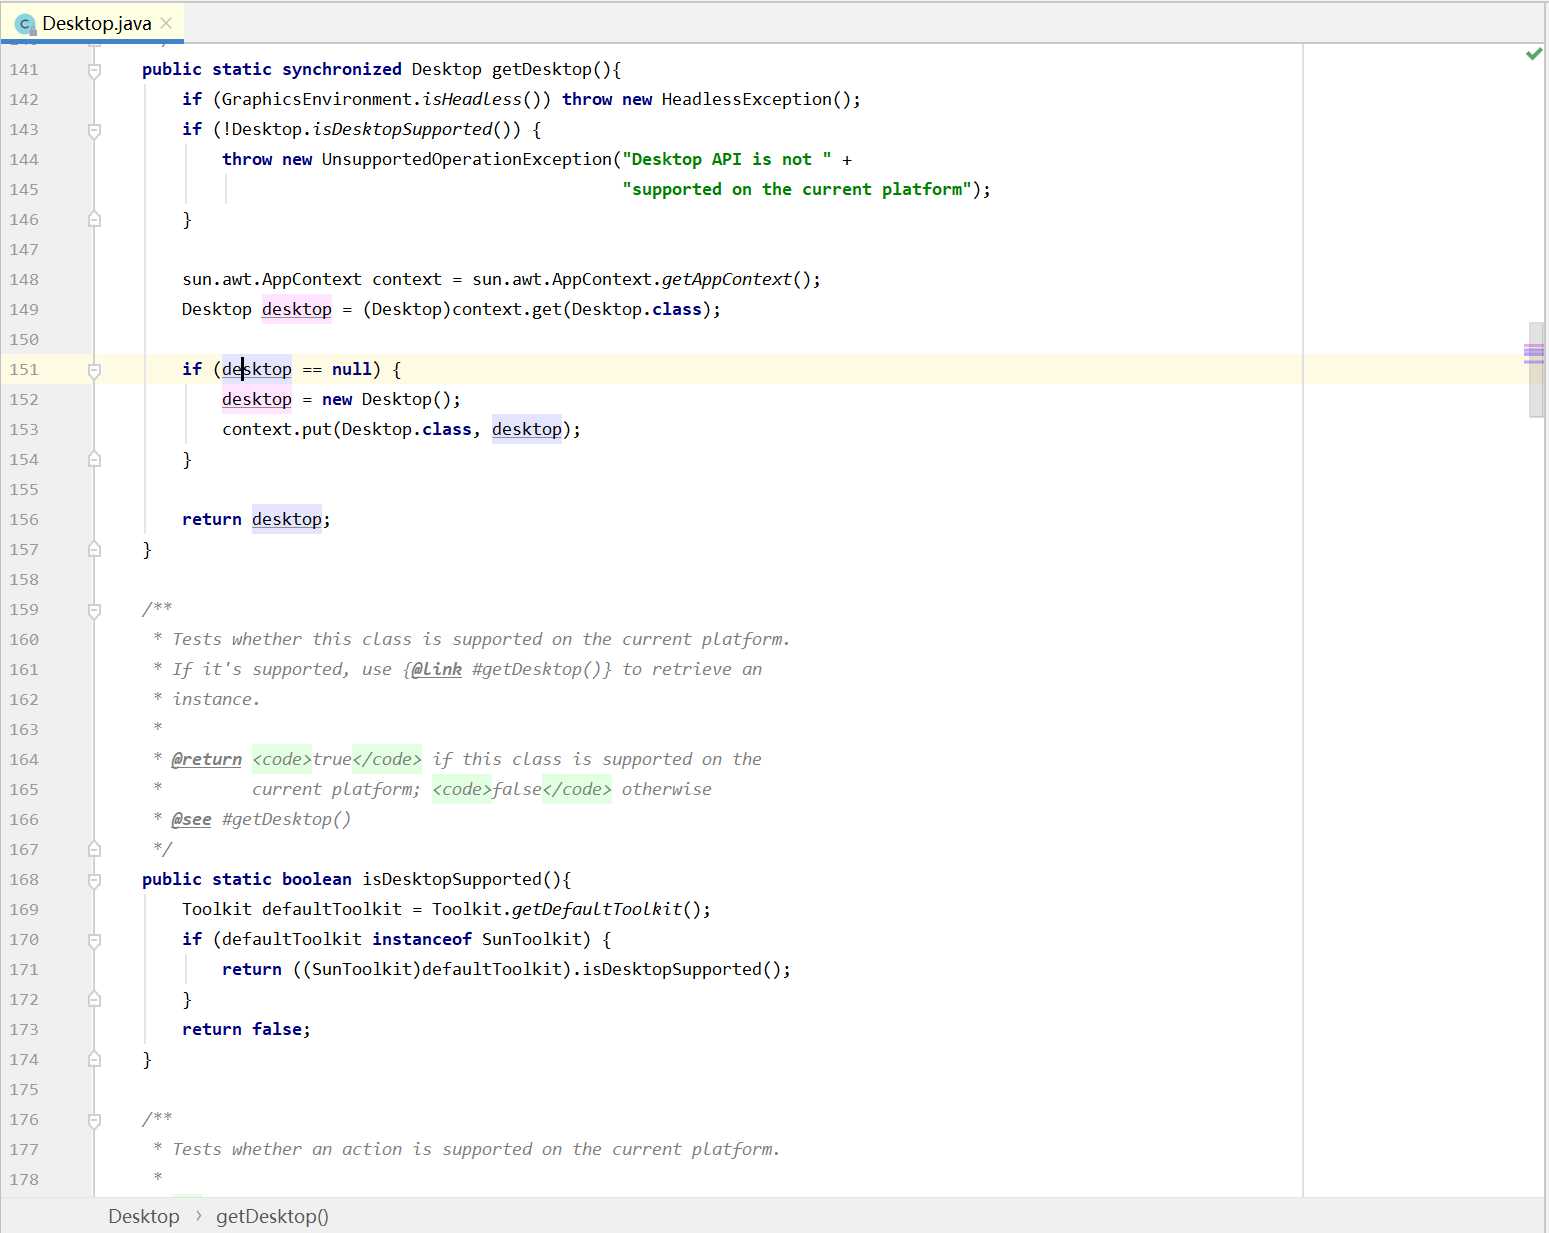
Task: Click 'return desktop' on line 156
Action: [252, 519]
